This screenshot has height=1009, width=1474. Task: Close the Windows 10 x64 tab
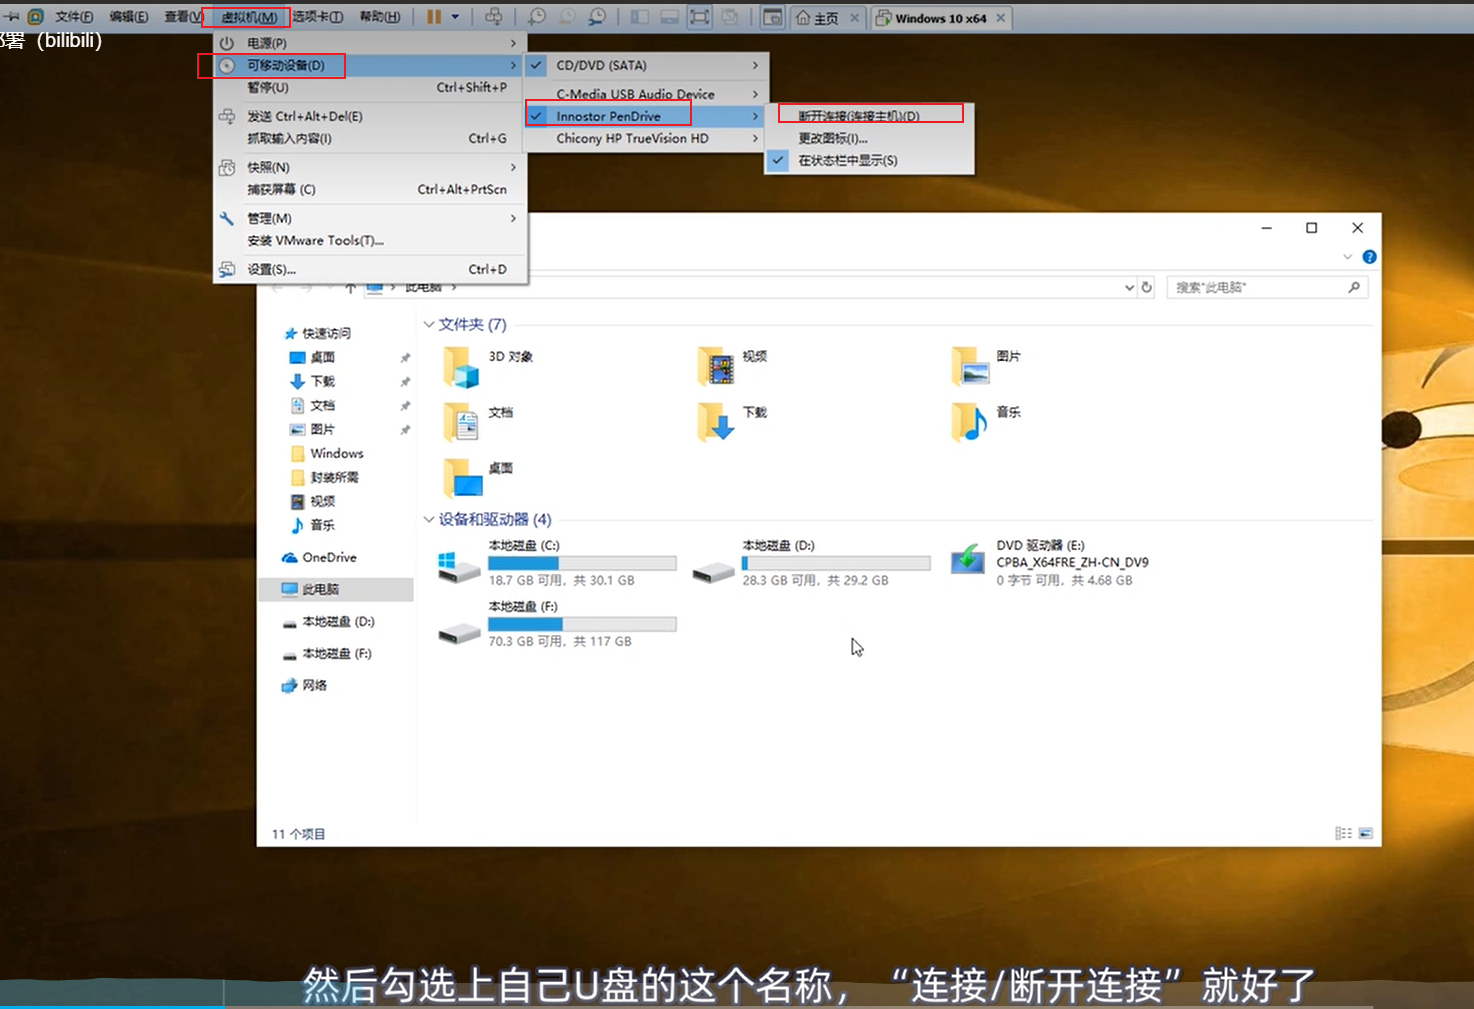tap(1000, 18)
